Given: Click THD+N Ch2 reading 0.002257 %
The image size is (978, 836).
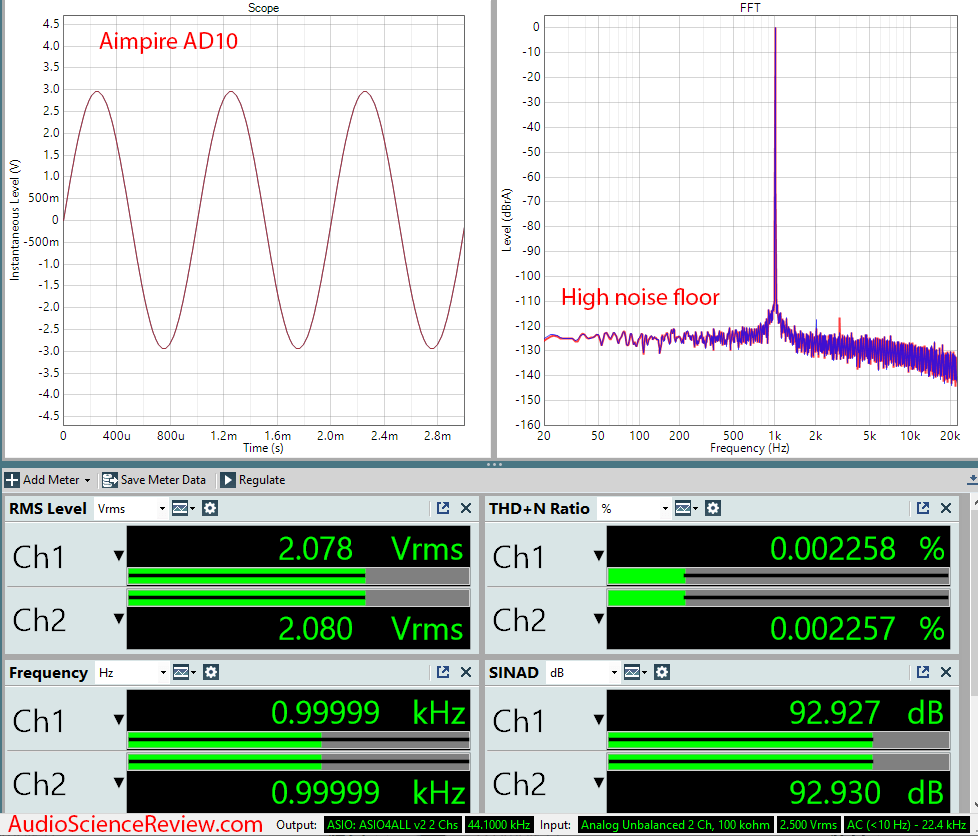Looking at the screenshot, I should (857, 628).
